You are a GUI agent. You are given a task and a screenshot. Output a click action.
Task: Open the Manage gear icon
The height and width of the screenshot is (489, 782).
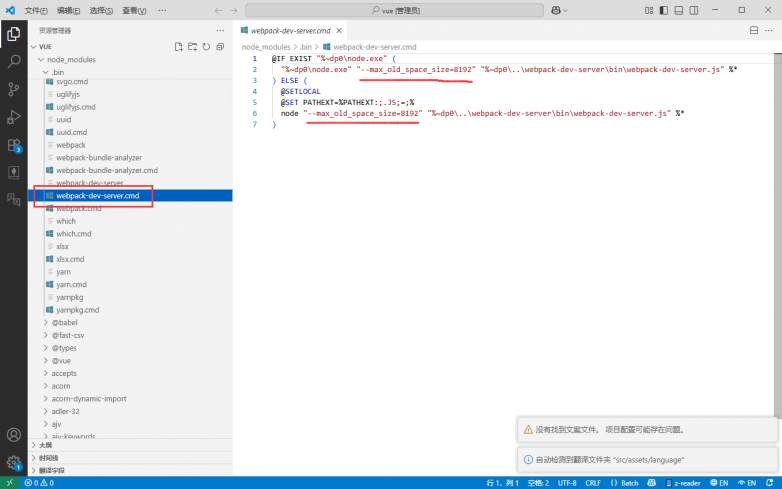pos(14,462)
